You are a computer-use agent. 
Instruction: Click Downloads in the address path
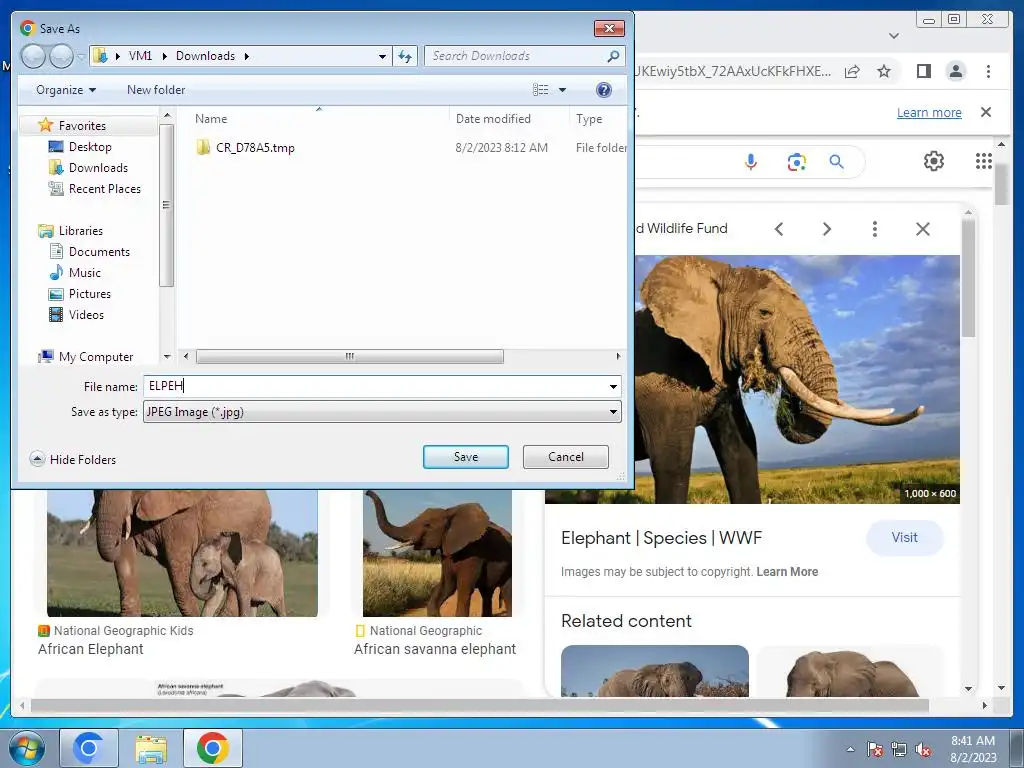click(x=206, y=56)
